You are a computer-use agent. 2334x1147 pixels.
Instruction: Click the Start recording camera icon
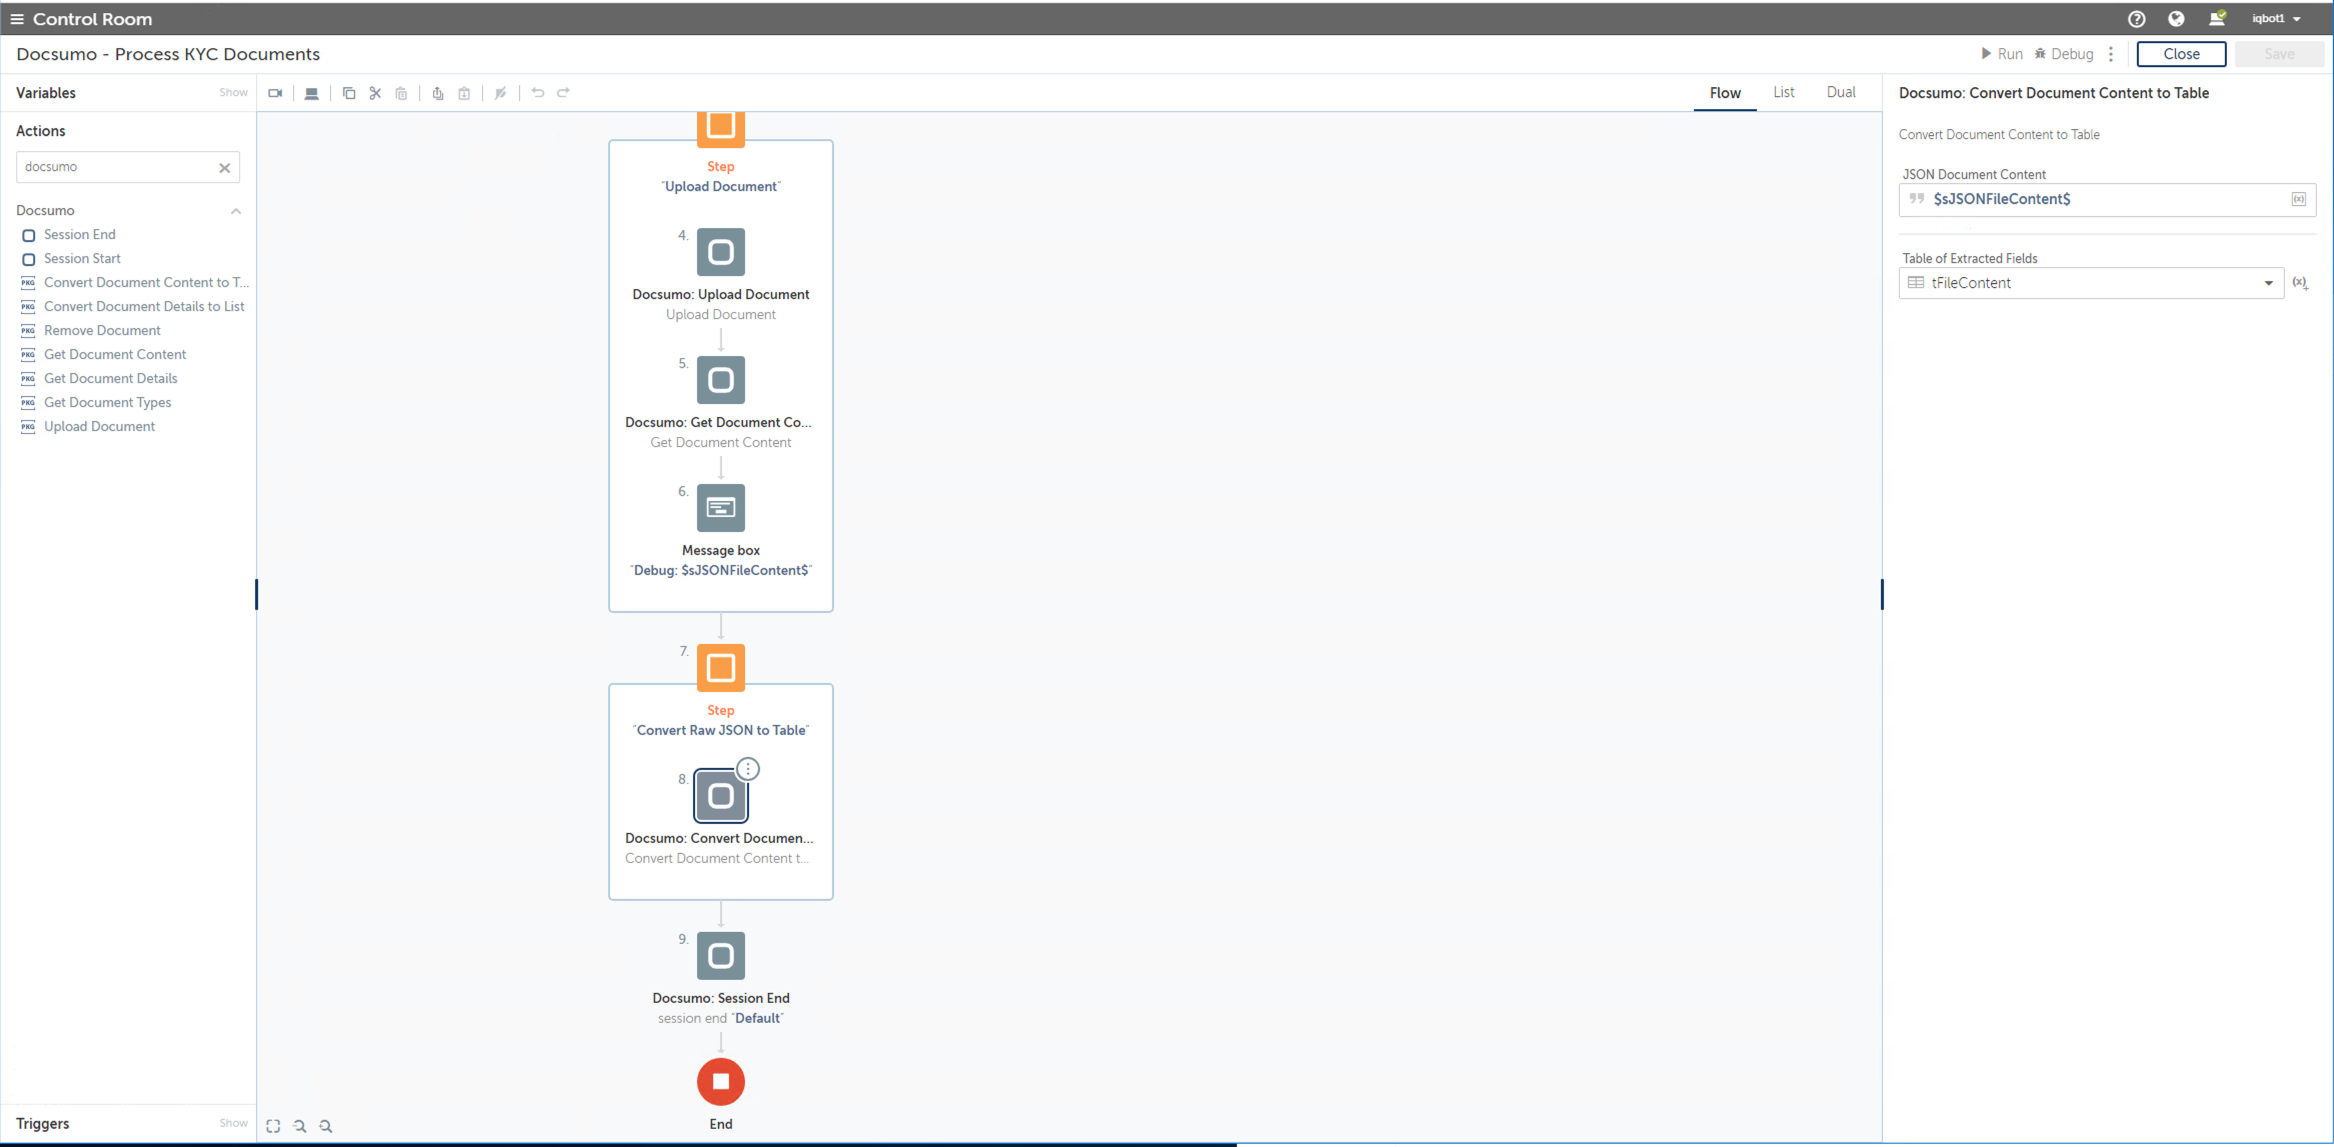[x=275, y=93]
